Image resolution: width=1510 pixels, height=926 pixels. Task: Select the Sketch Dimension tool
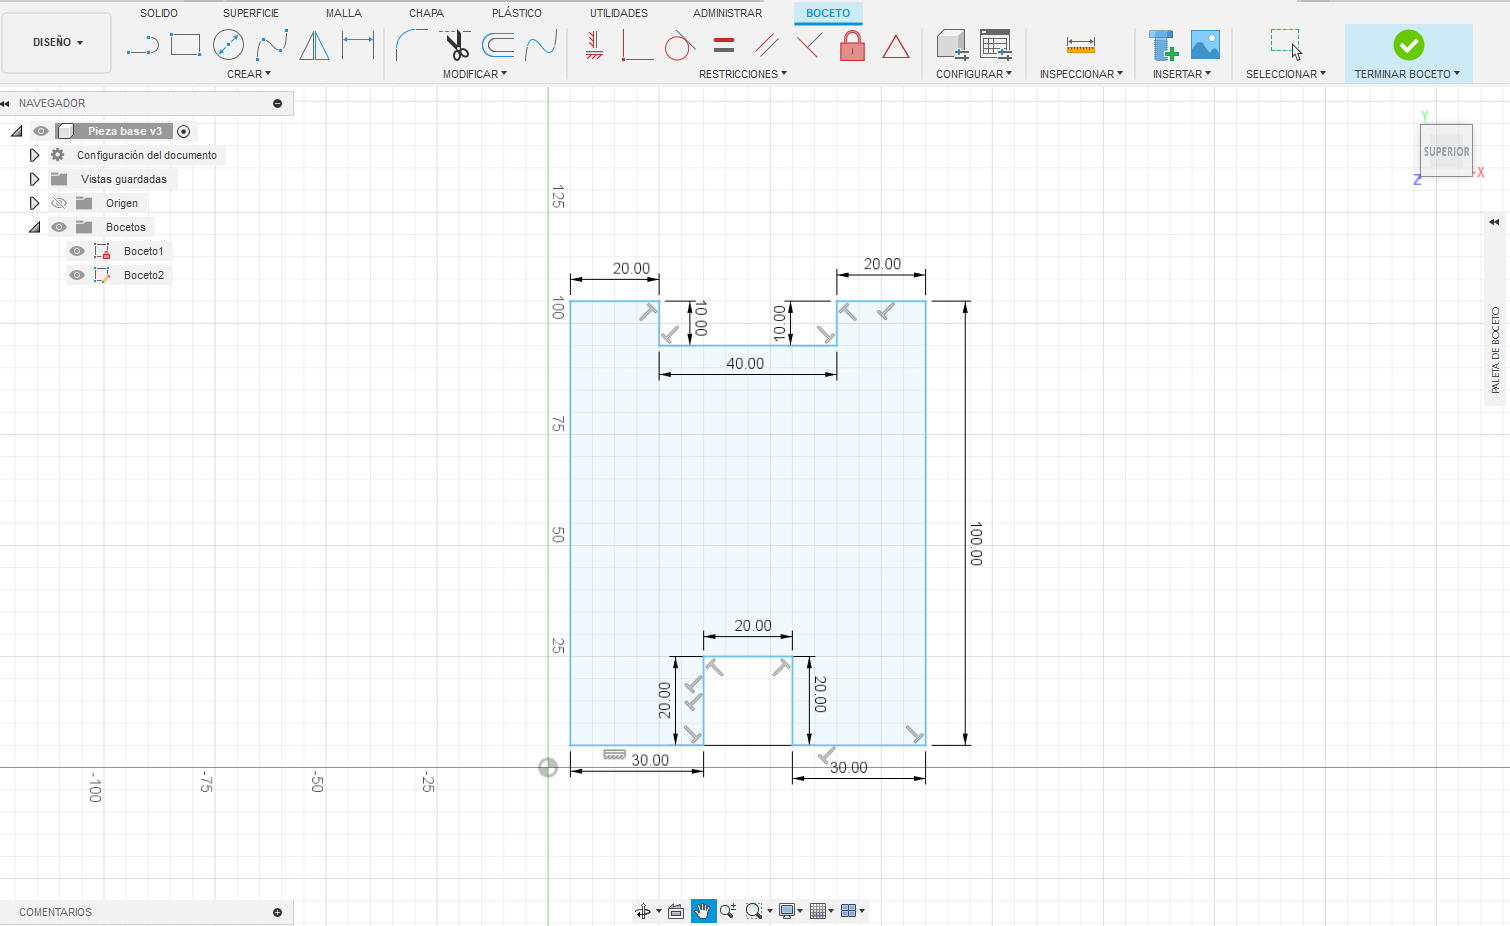point(358,45)
